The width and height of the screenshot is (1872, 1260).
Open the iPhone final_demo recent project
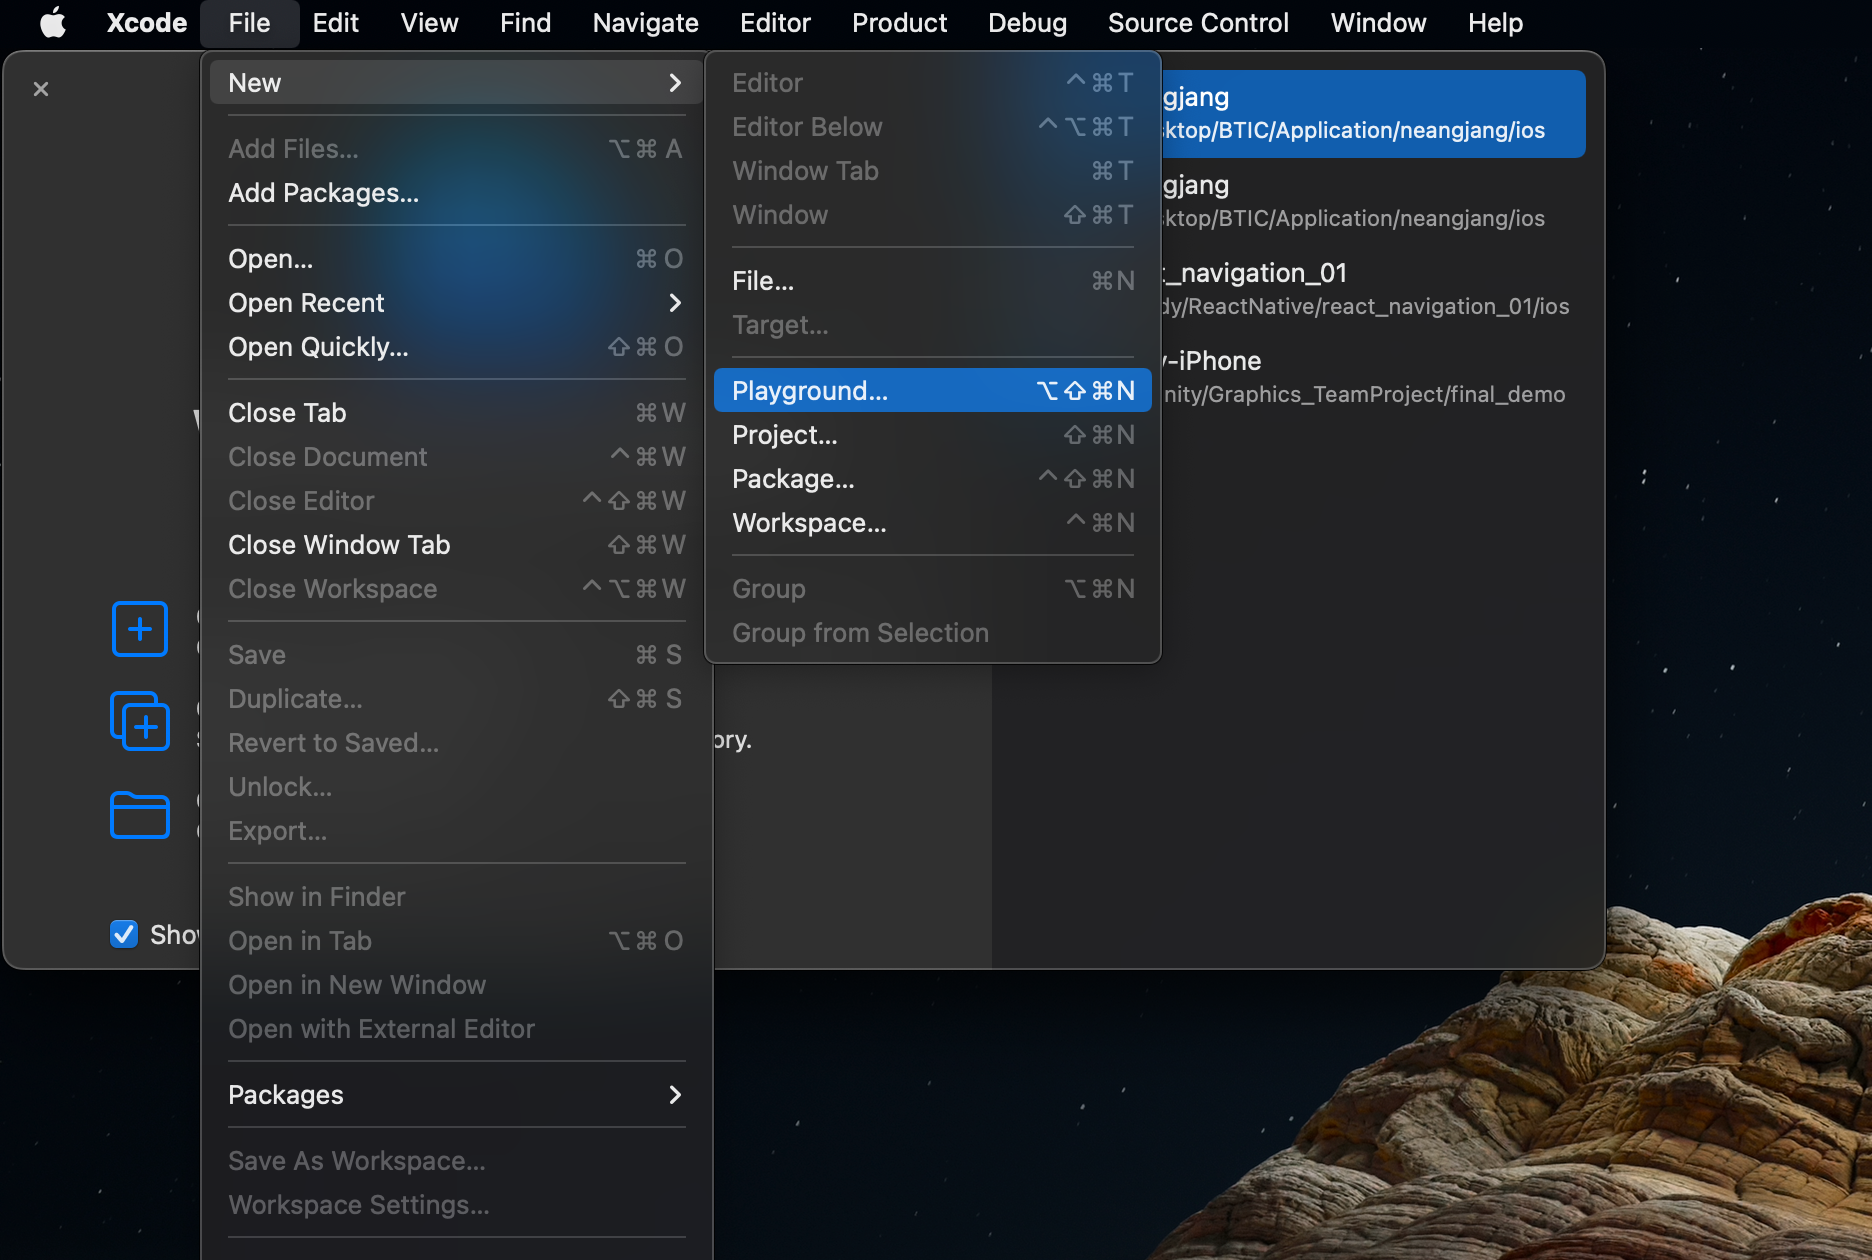[1373, 377]
